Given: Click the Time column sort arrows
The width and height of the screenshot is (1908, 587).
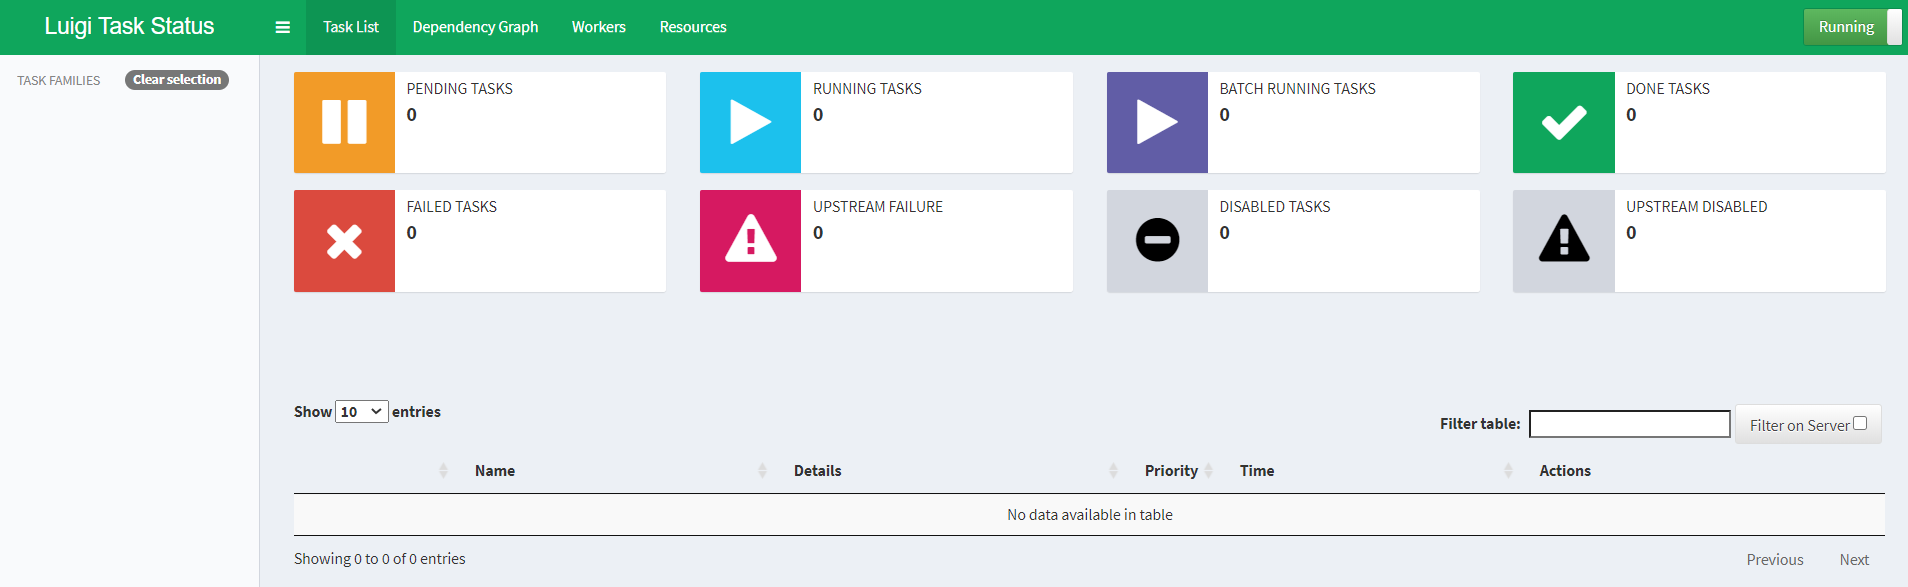Looking at the screenshot, I should pos(1508,471).
